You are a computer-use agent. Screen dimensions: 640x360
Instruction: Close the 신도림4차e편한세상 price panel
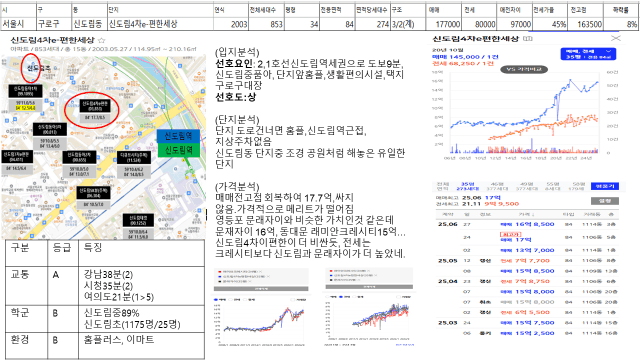(x=616, y=38)
